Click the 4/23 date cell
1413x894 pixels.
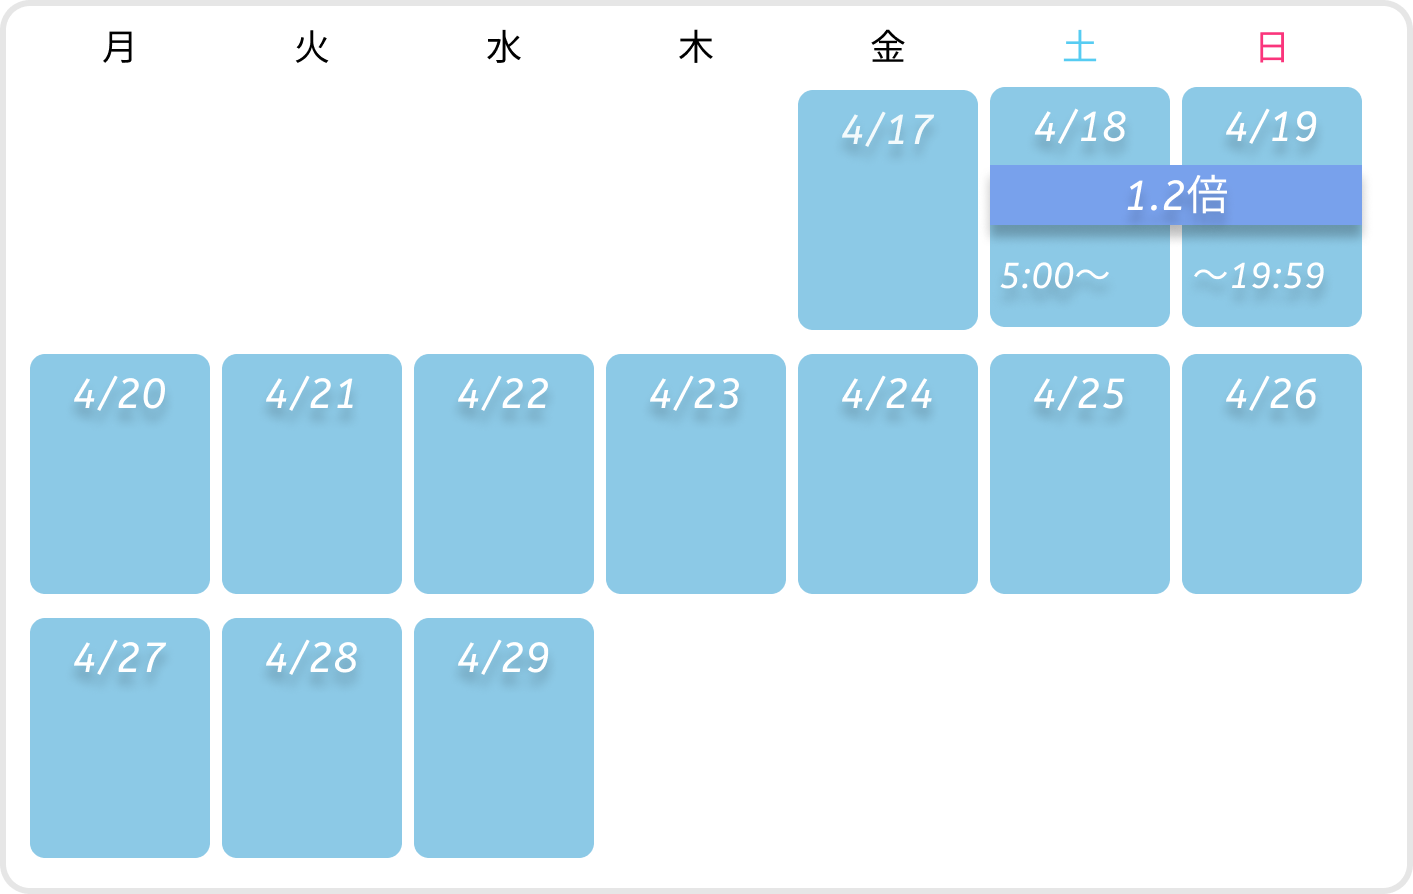(696, 474)
